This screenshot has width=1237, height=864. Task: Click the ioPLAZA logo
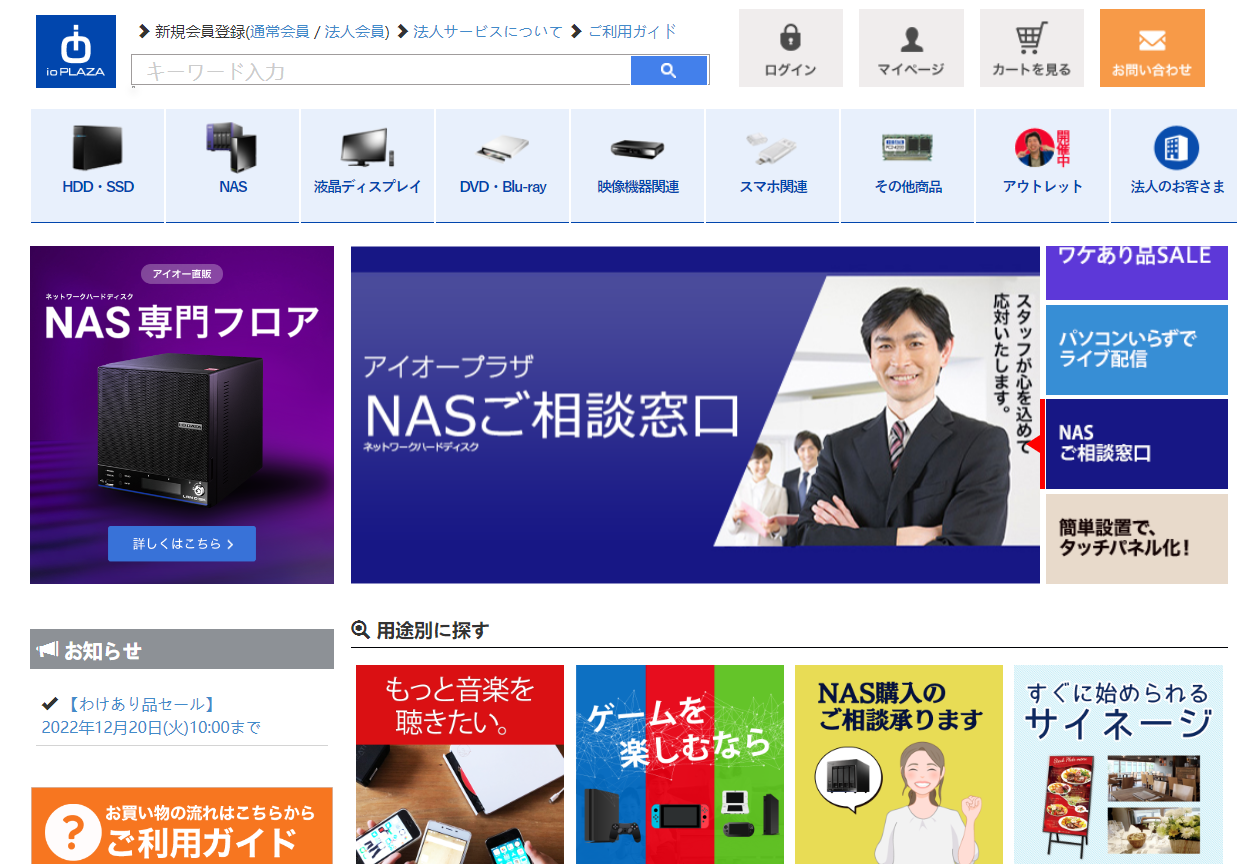(x=76, y=51)
